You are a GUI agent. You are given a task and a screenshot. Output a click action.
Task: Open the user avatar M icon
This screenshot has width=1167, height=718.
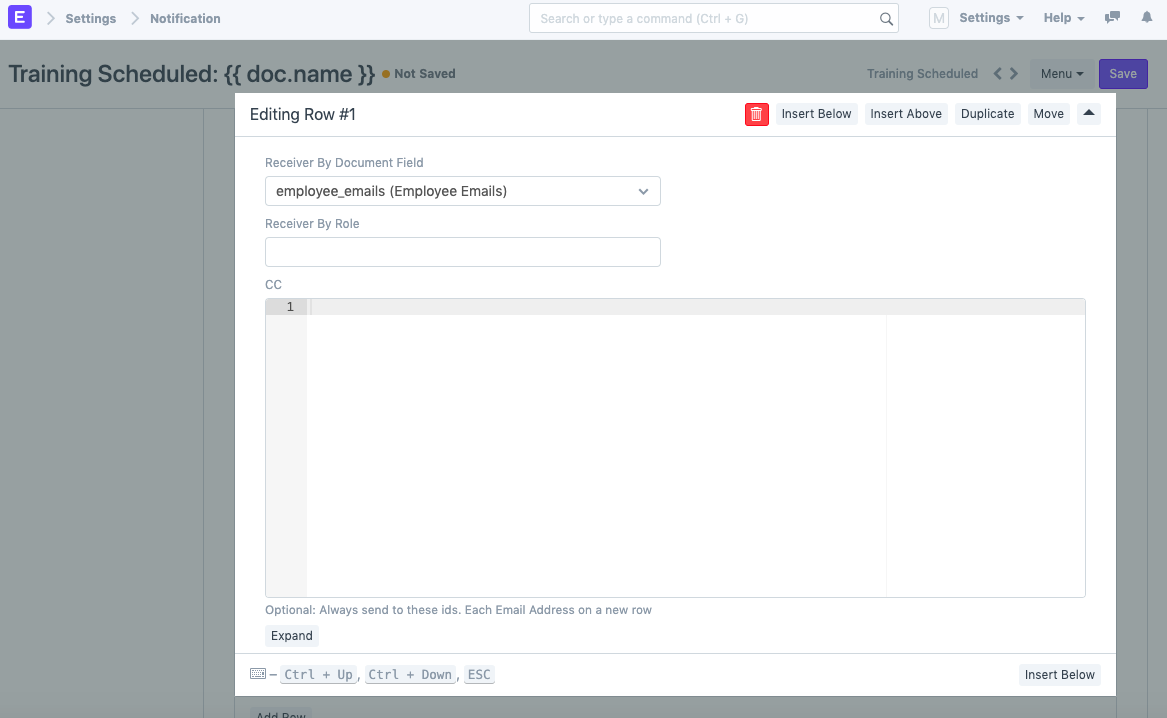[x=939, y=18]
